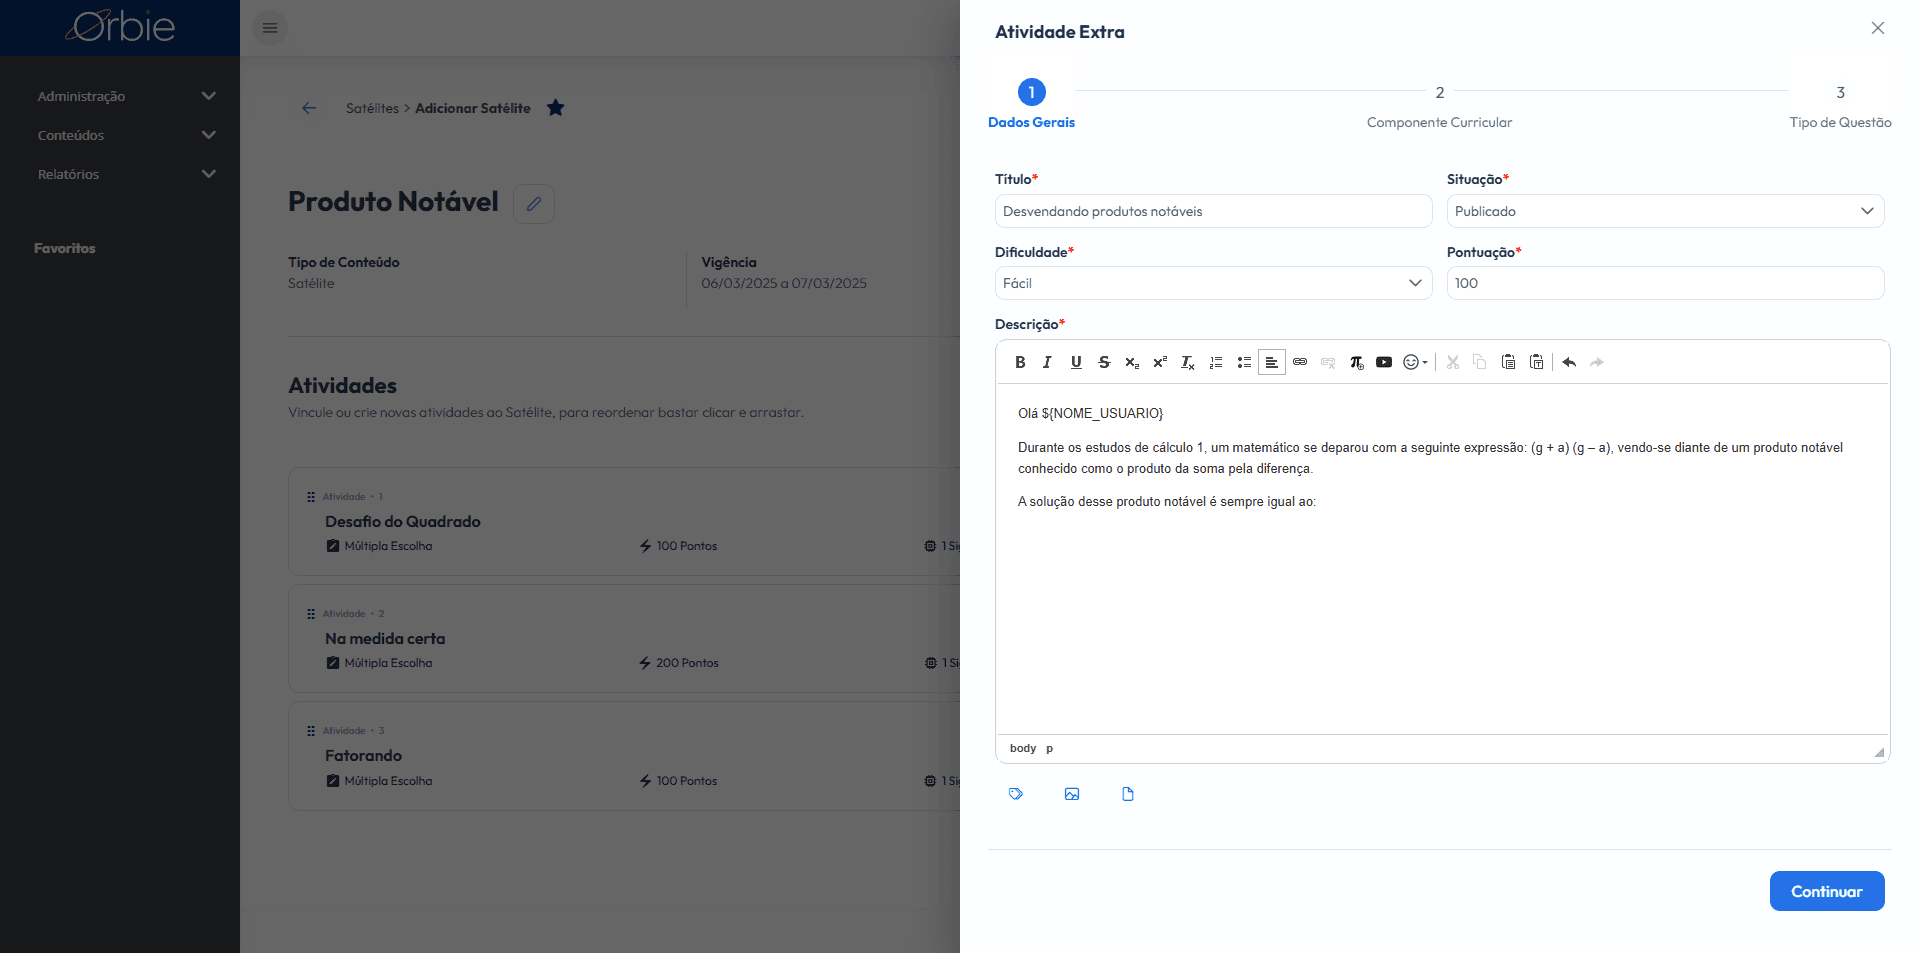Go to step 2 Componente Curricular

1439,106
